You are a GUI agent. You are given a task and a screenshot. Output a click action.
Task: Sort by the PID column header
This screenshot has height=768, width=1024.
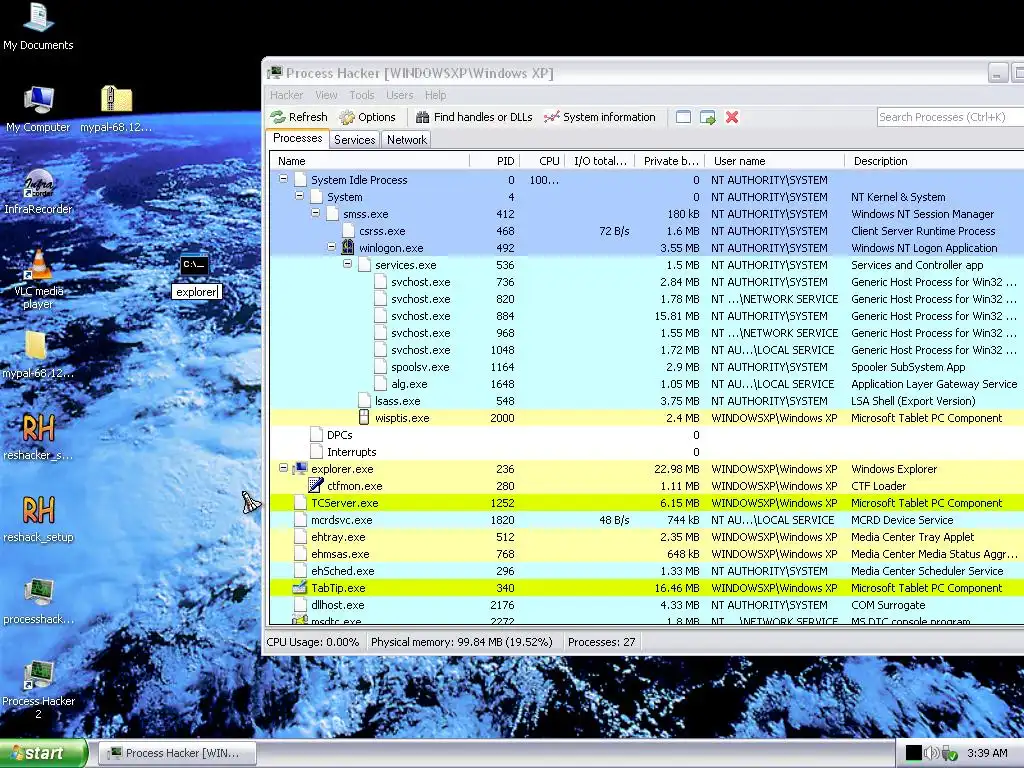[x=494, y=161]
